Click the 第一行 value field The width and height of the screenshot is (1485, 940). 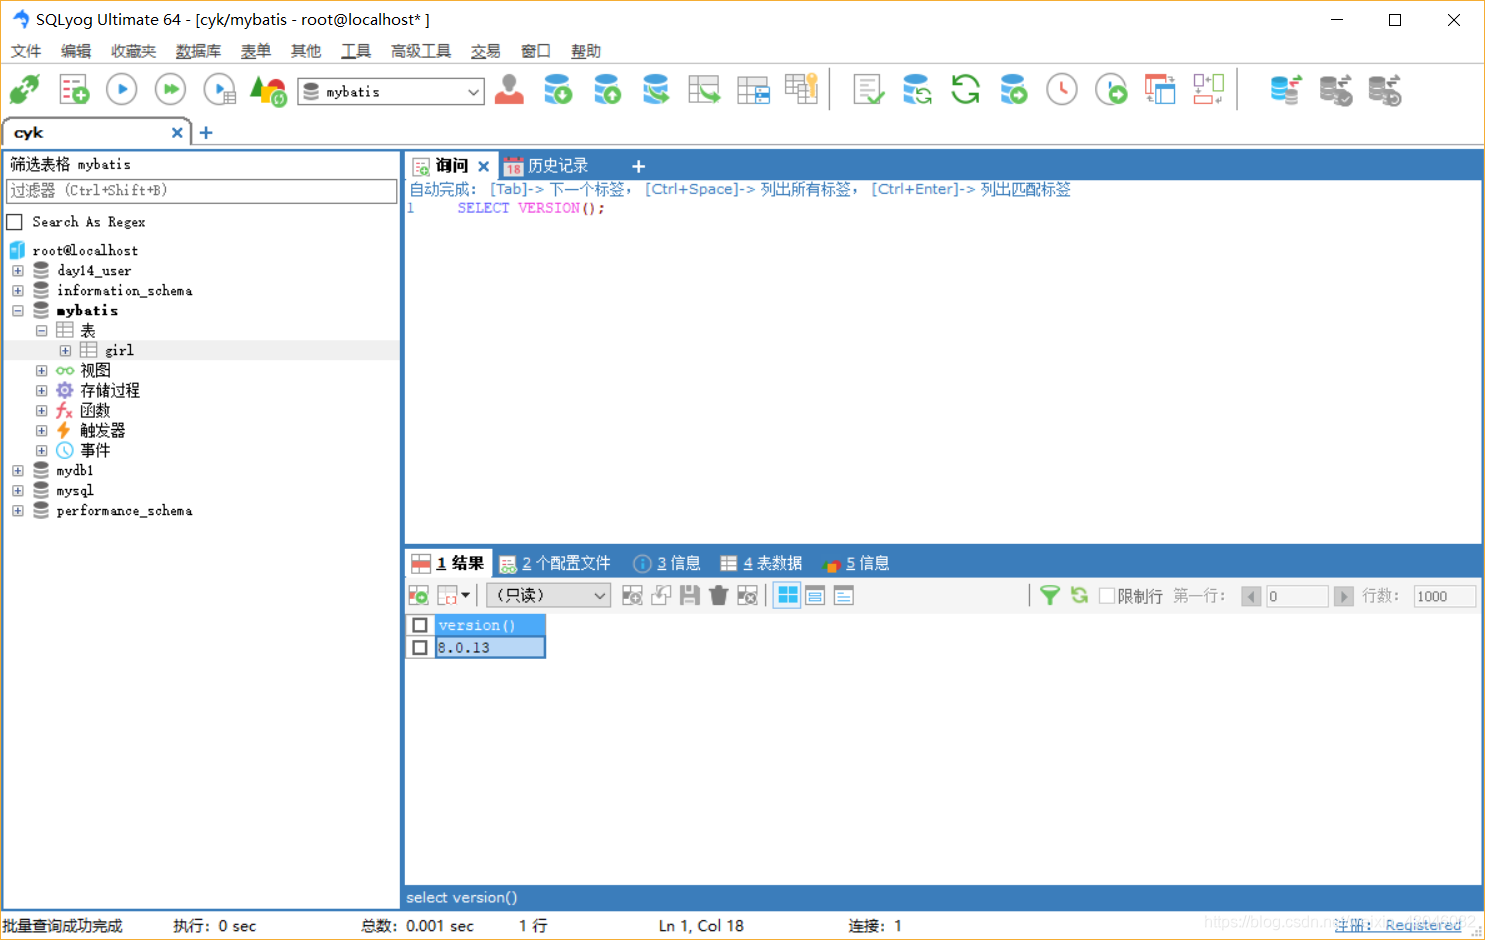[1297, 596]
